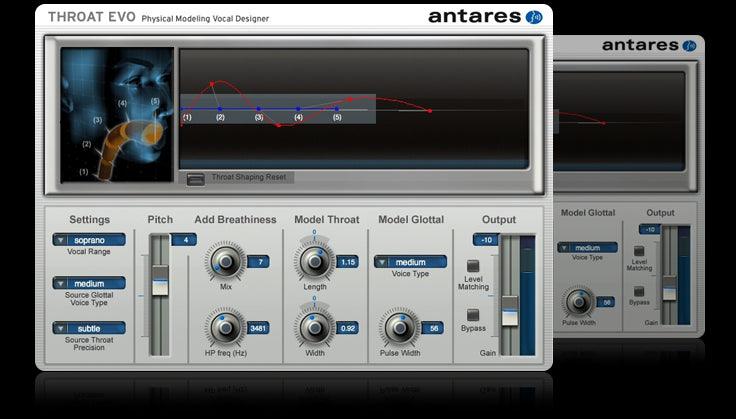Click the THROAT EVO title text
Screen dimensions: 736x419
click(92, 17)
